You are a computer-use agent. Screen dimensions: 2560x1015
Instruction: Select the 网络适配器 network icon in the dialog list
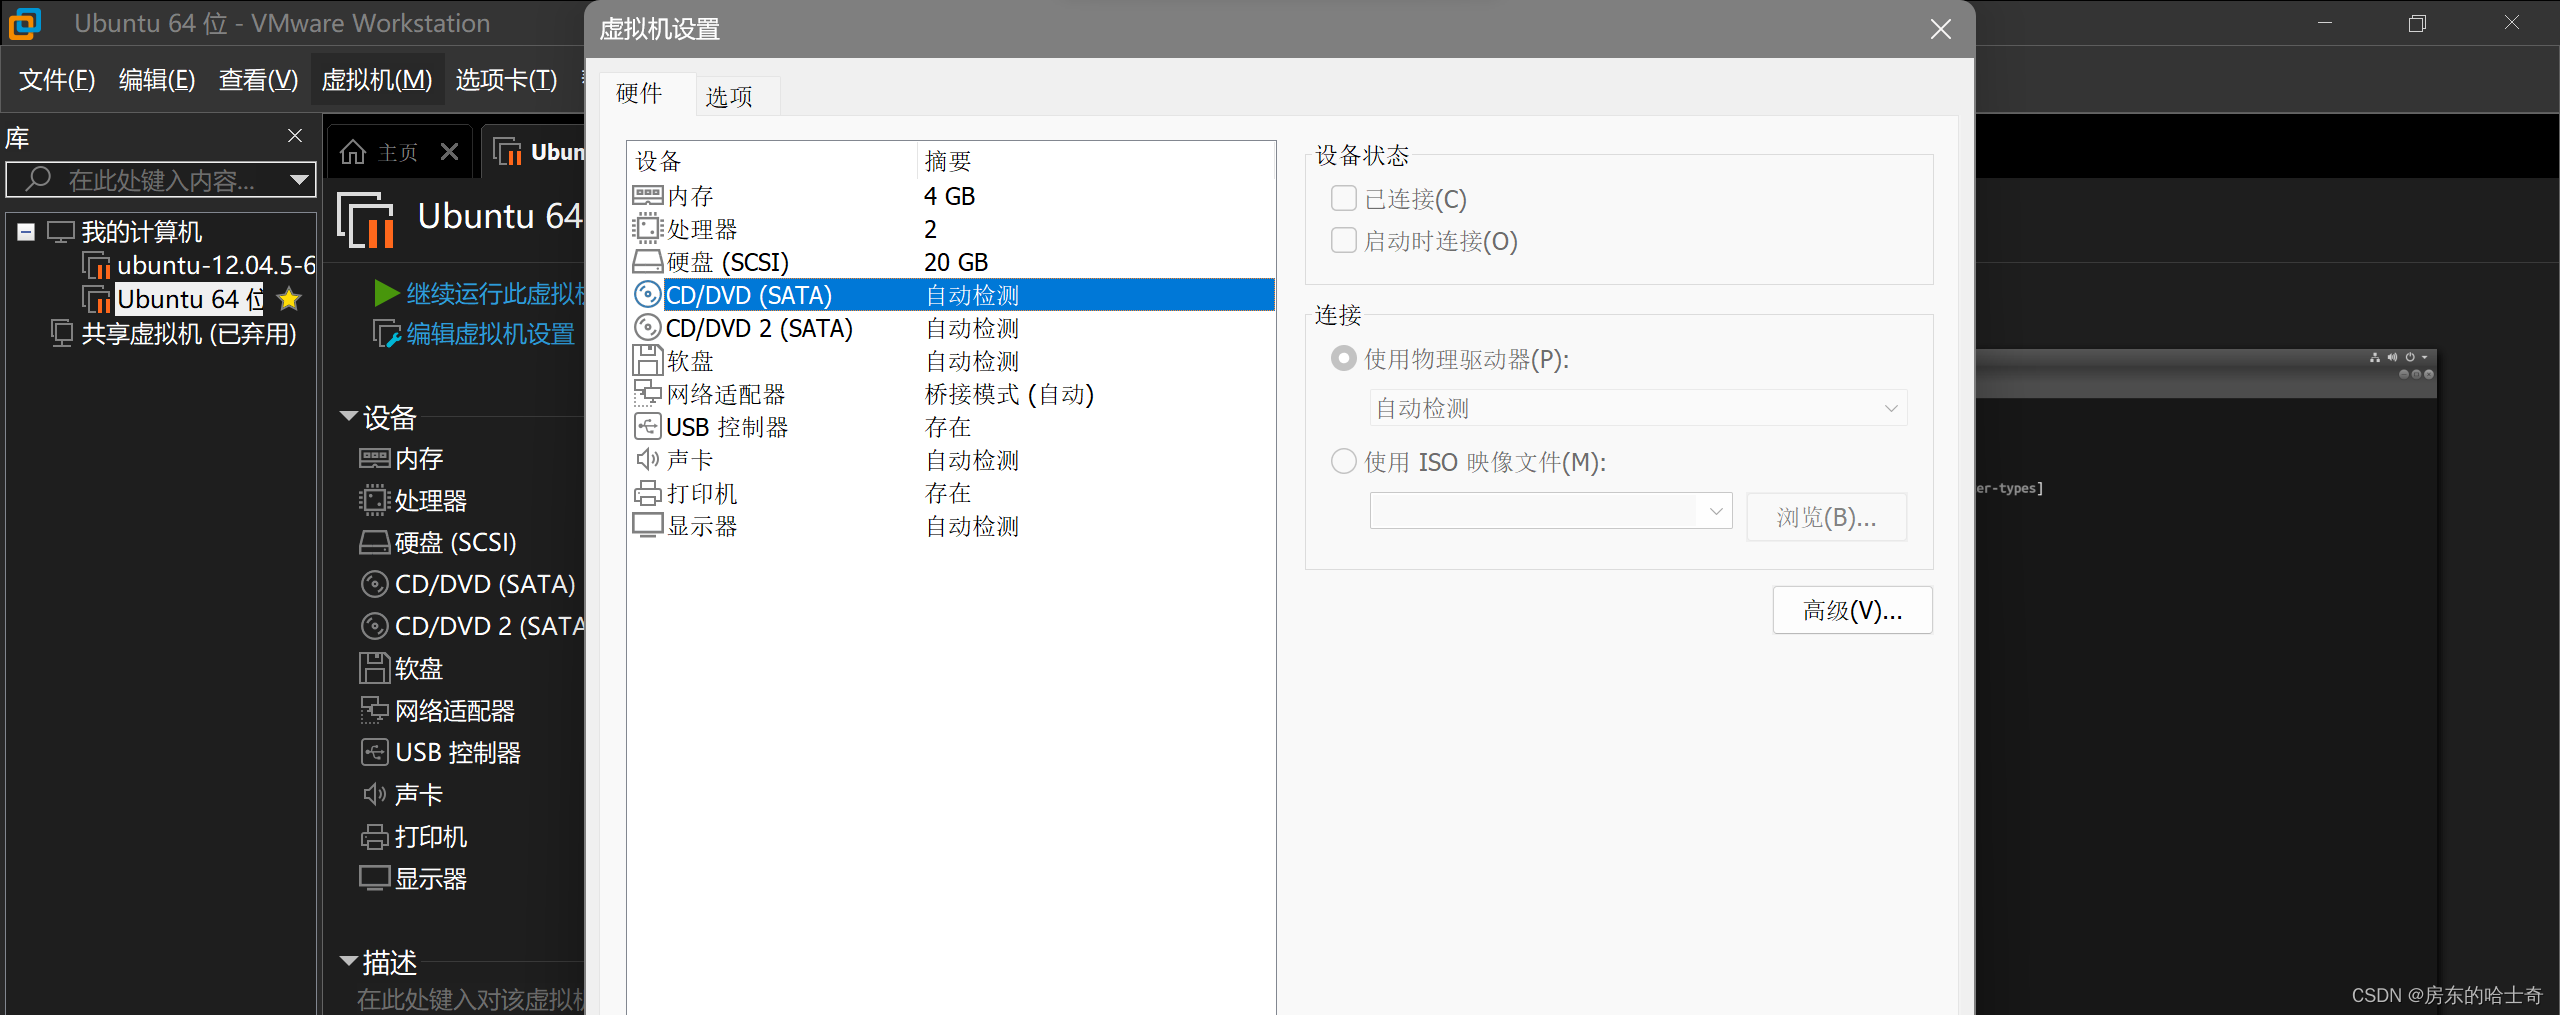tap(647, 394)
